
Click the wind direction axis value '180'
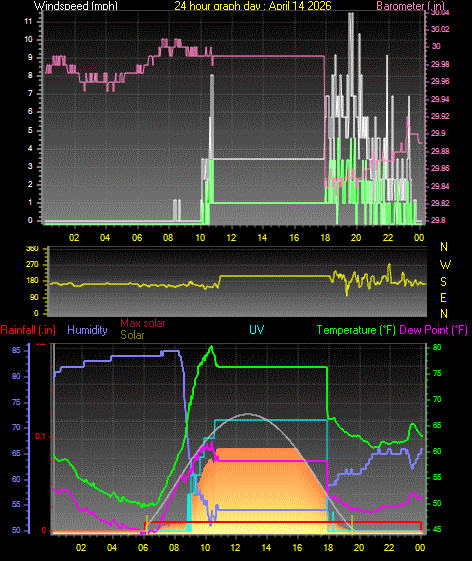[32, 281]
